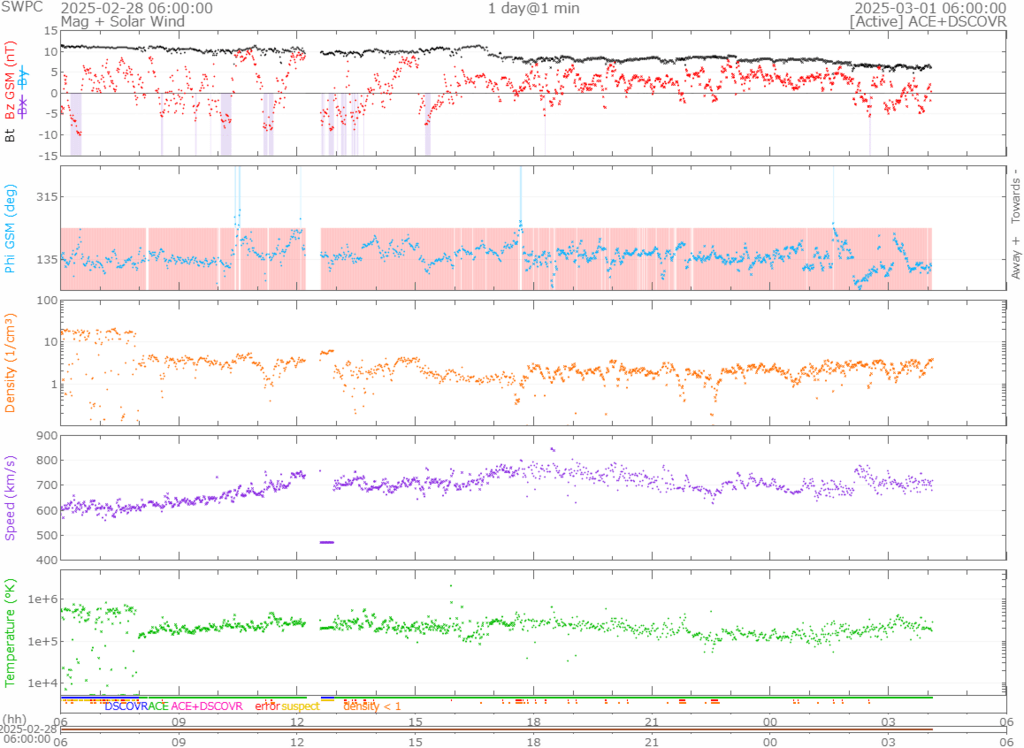
Task: Open the '1 day@1 min' time span selector
Action: click(530, 8)
